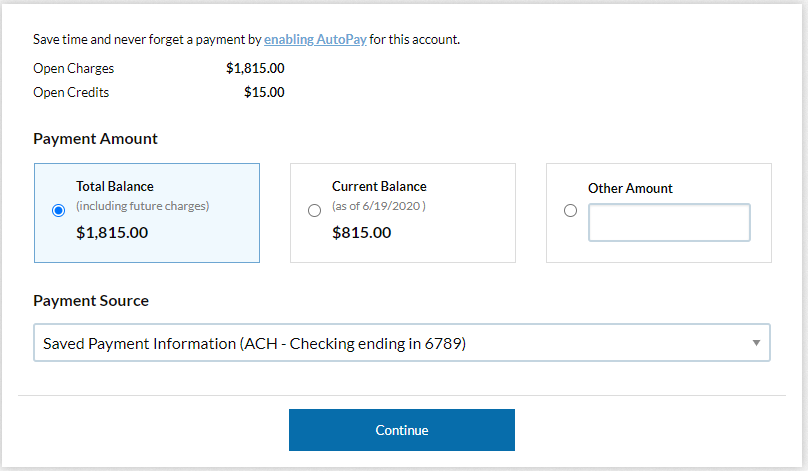Click the Payment Amount heading
This screenshot has width=808, height=471.
95,139
